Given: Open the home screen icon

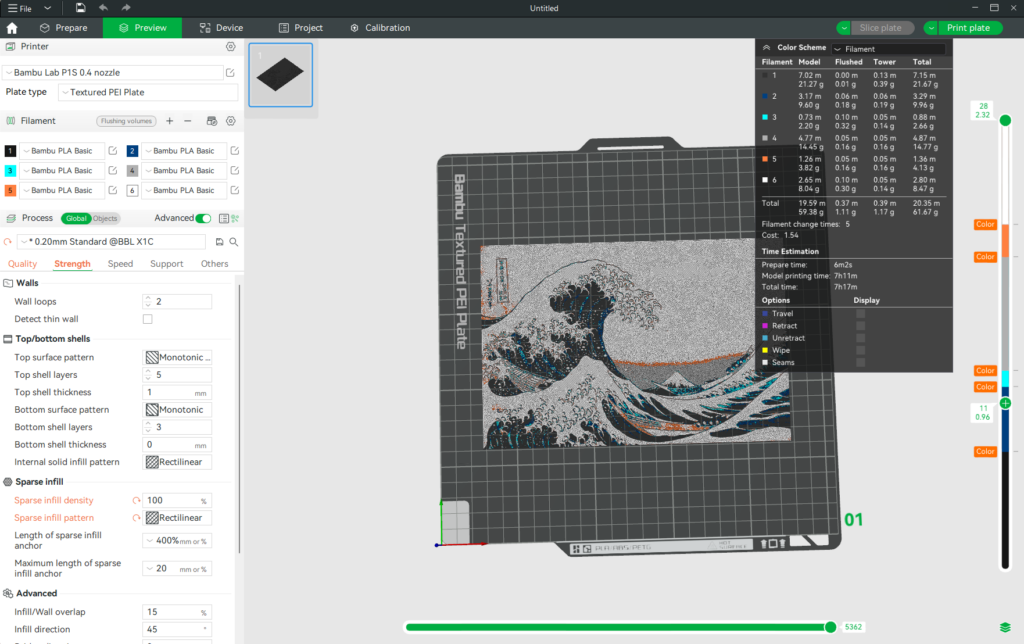Looking at the screenshot, I should (12, 28).
